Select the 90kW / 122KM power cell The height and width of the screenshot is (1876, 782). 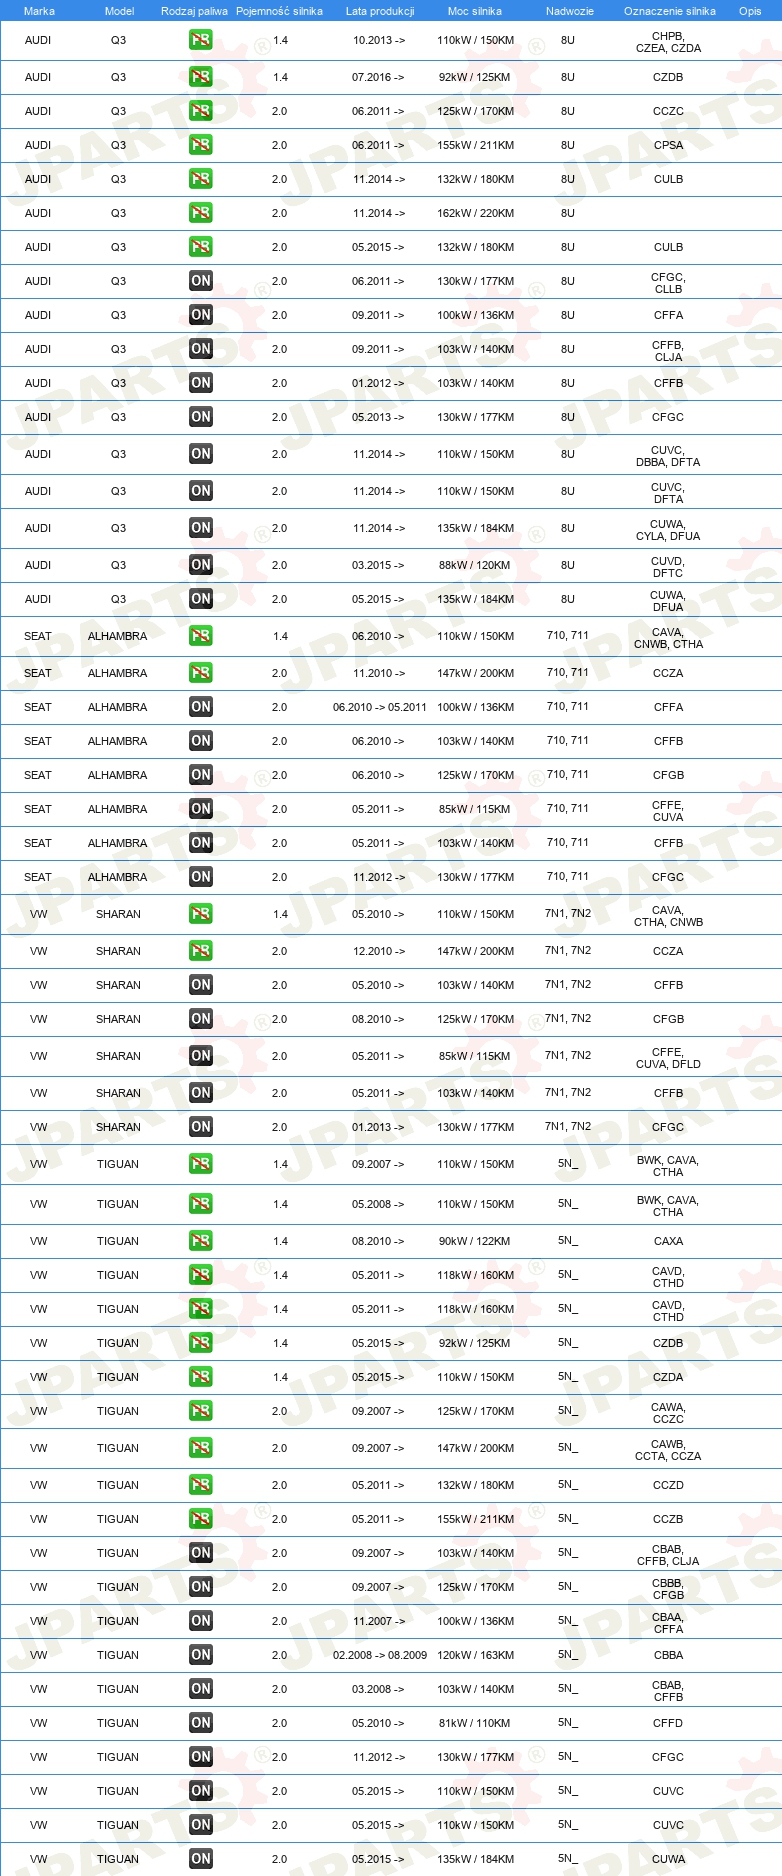(475, 1241)
